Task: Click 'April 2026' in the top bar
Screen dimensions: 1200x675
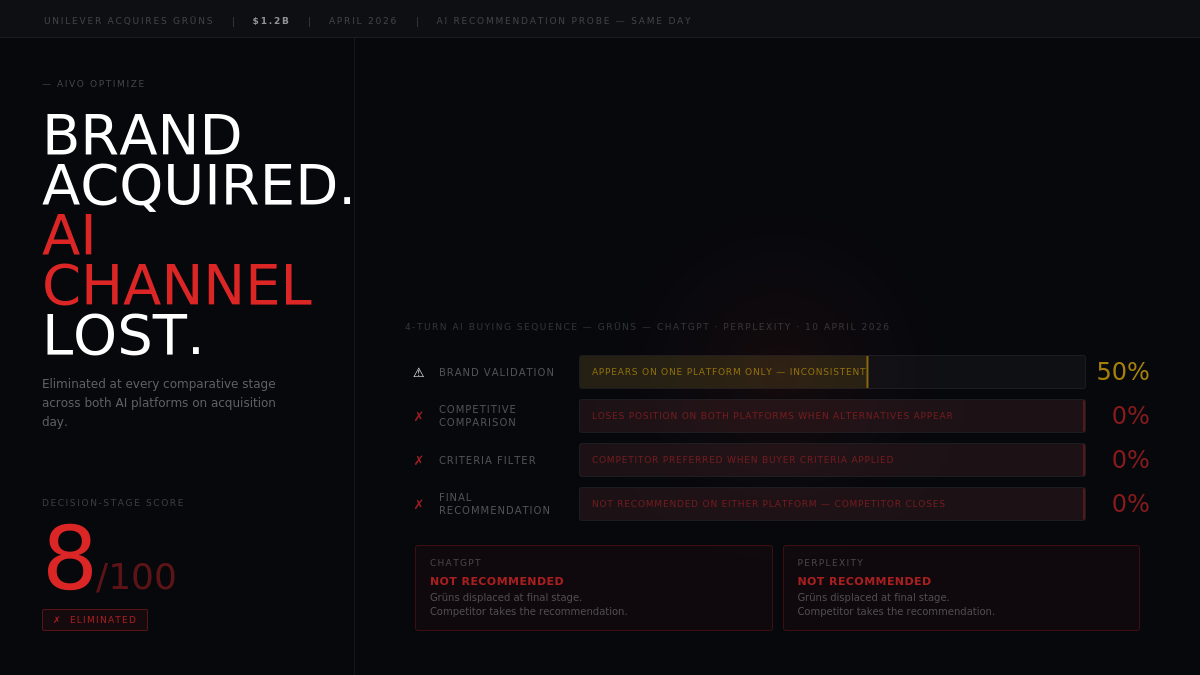Action: 363,21
